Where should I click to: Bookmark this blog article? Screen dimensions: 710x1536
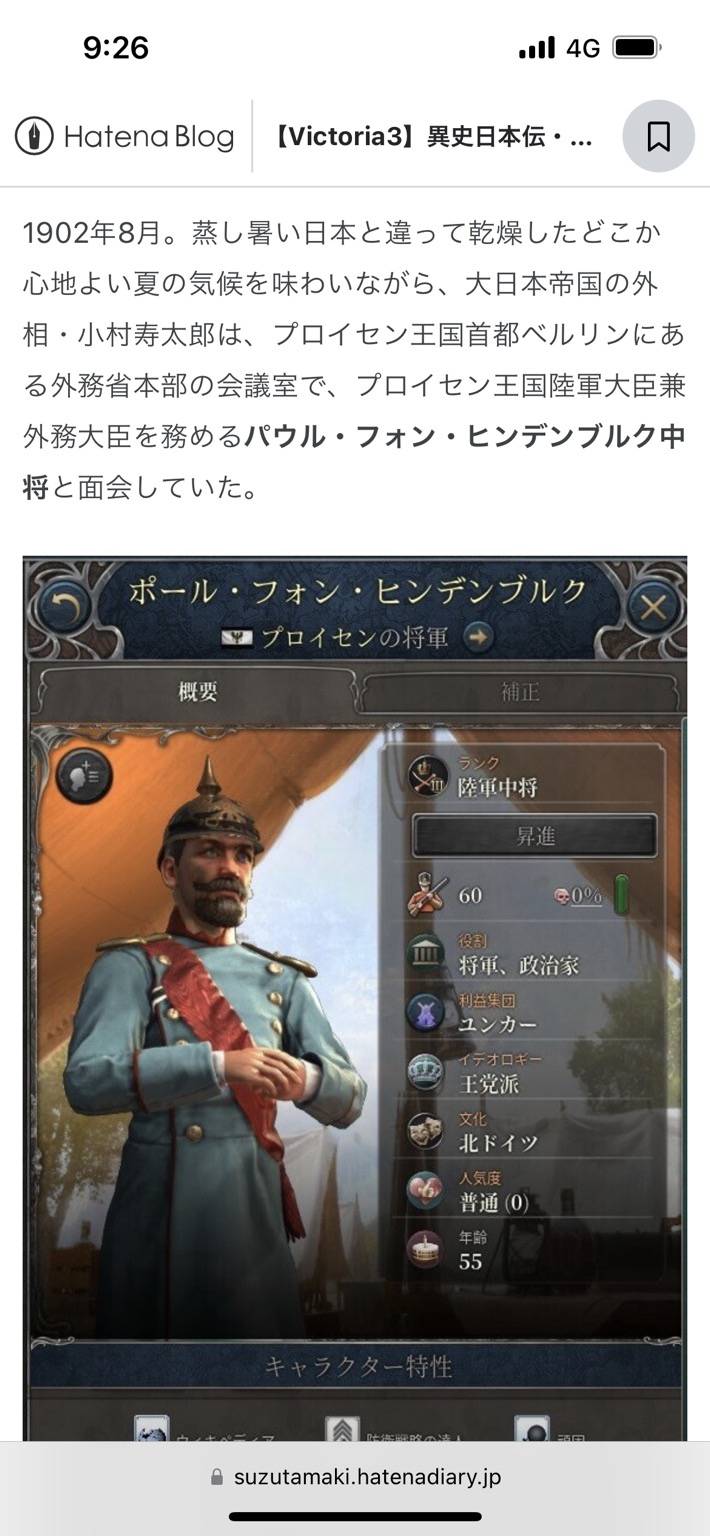(658, 137)
